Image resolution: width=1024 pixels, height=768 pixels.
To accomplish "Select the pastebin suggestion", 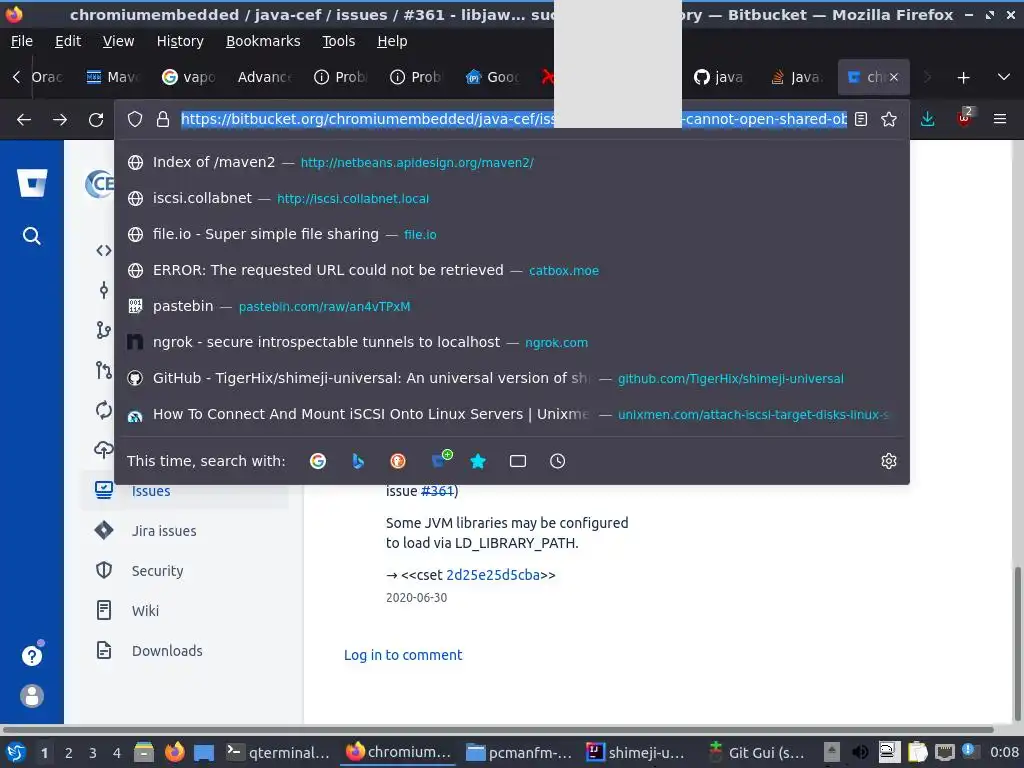I will click(x=512, y=306).
